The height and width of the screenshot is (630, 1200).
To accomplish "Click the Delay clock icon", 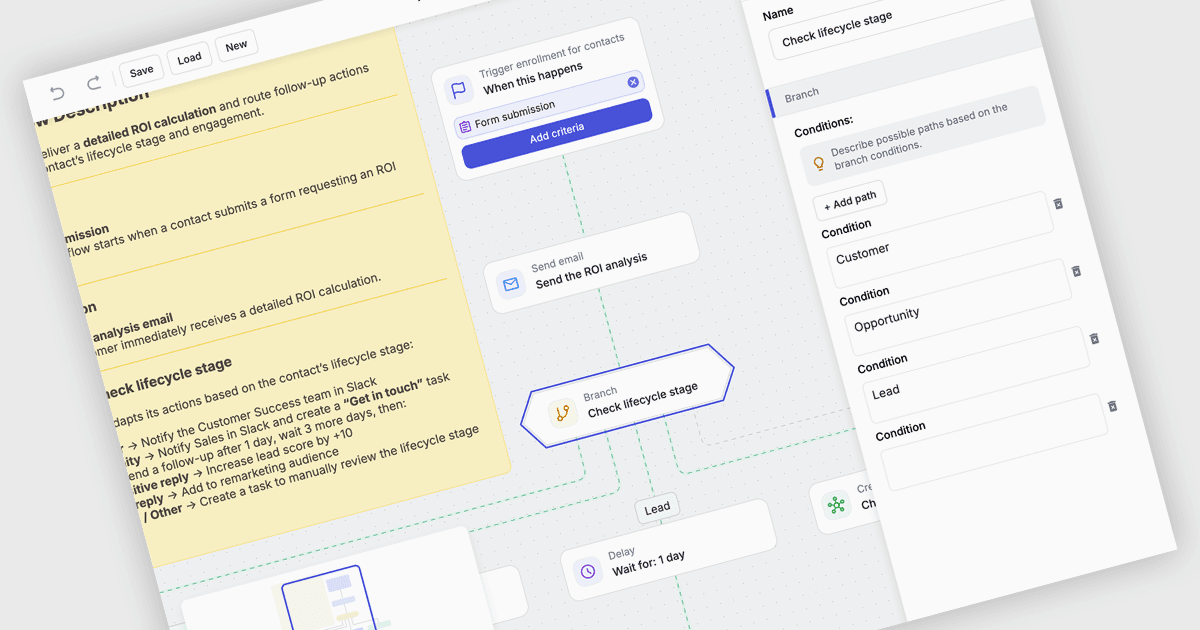I will pos(588,571).
